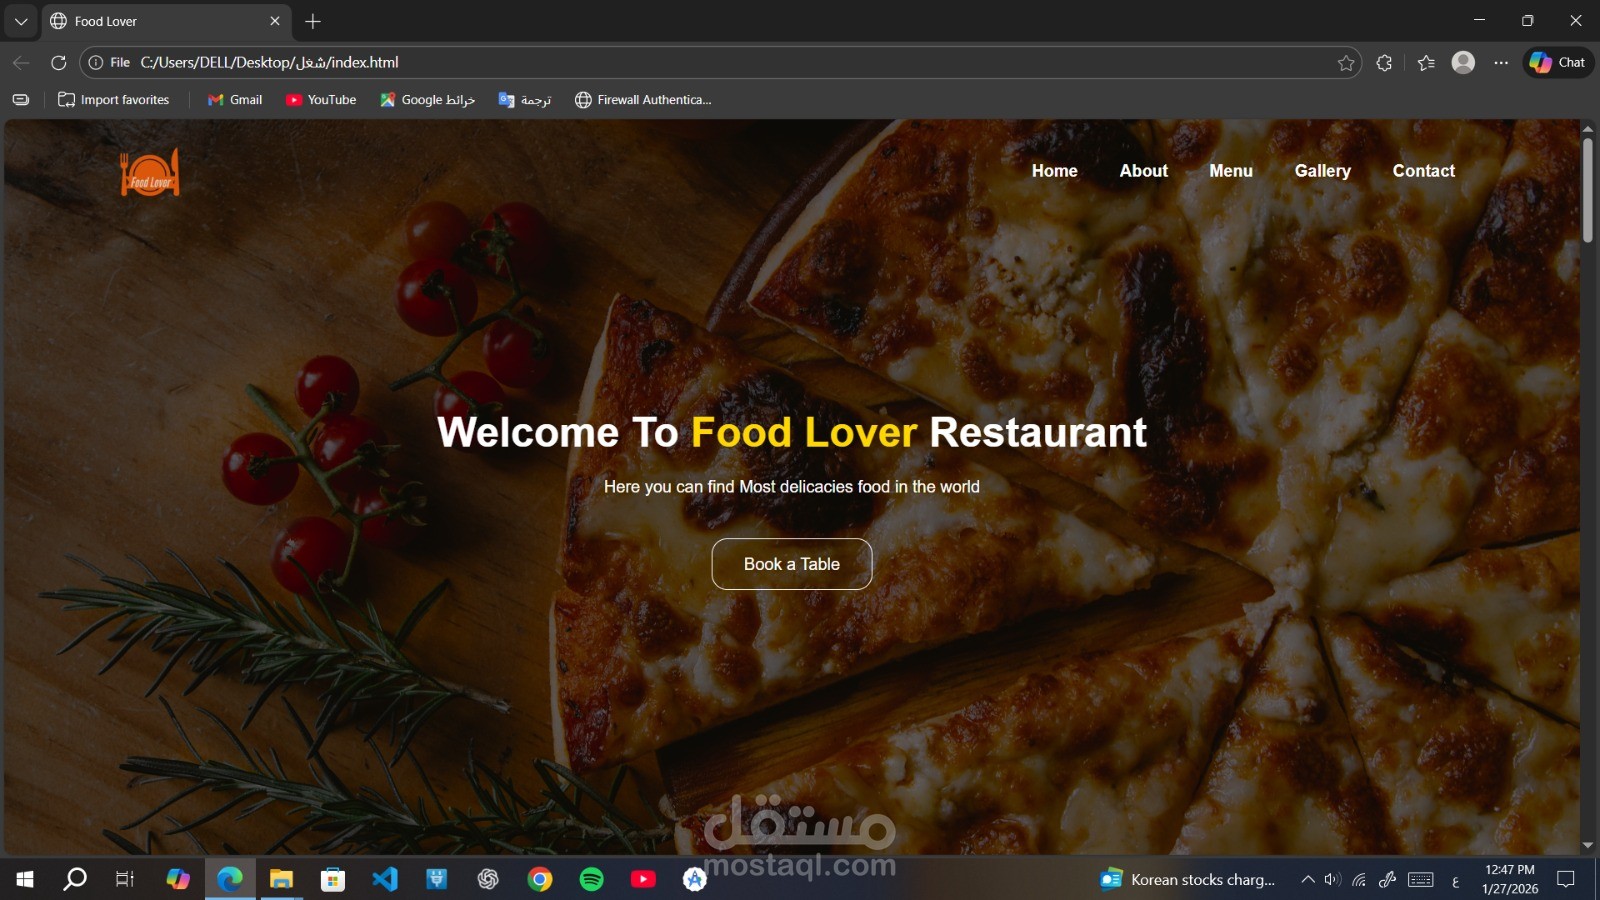Click the address bar URL field
This screenshot has width=1600, height=900.
[720, 62]
